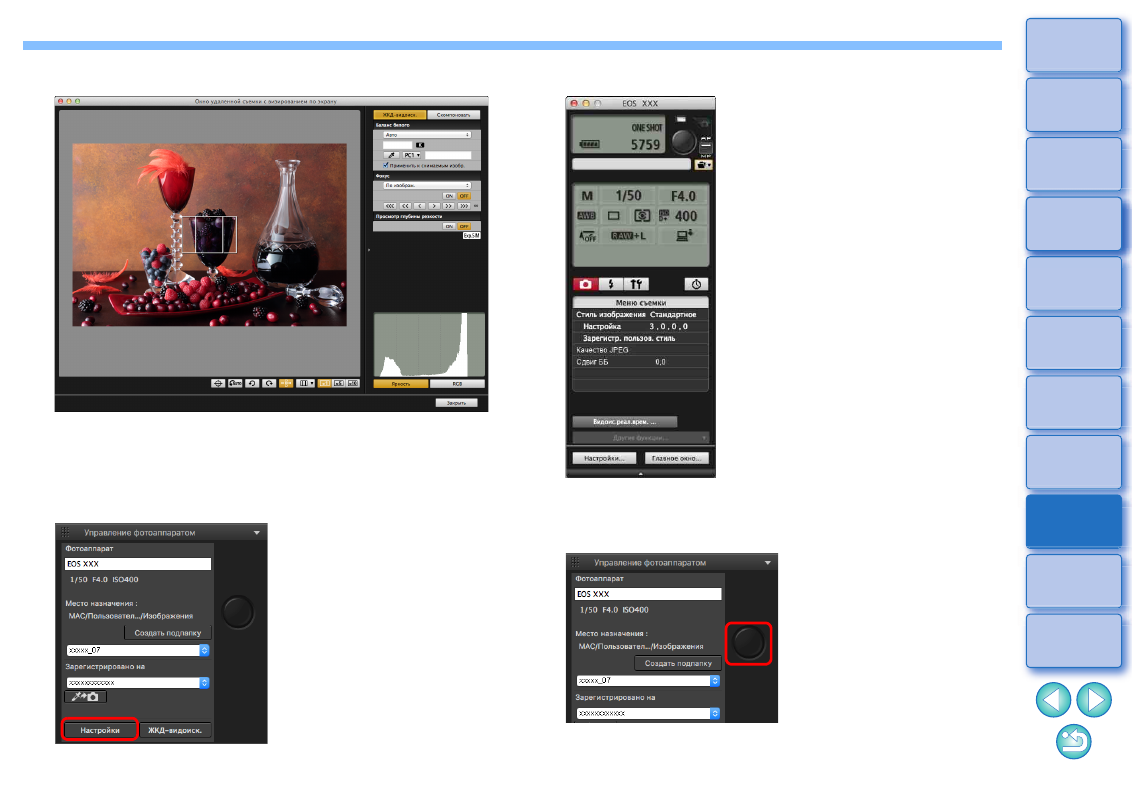Image resolution: width=1132 pixels, height=800 pixels.
Task: Click the single-step focus button >
Action: 434,206
